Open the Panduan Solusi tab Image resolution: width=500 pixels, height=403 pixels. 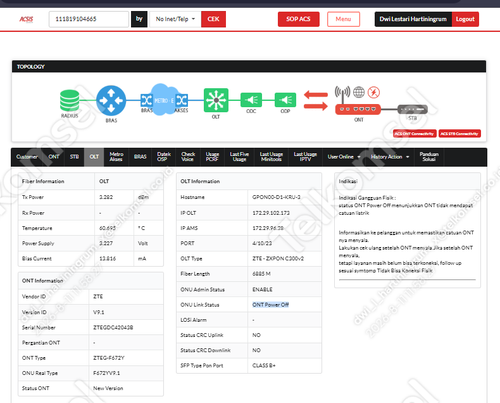coord(429,157)
